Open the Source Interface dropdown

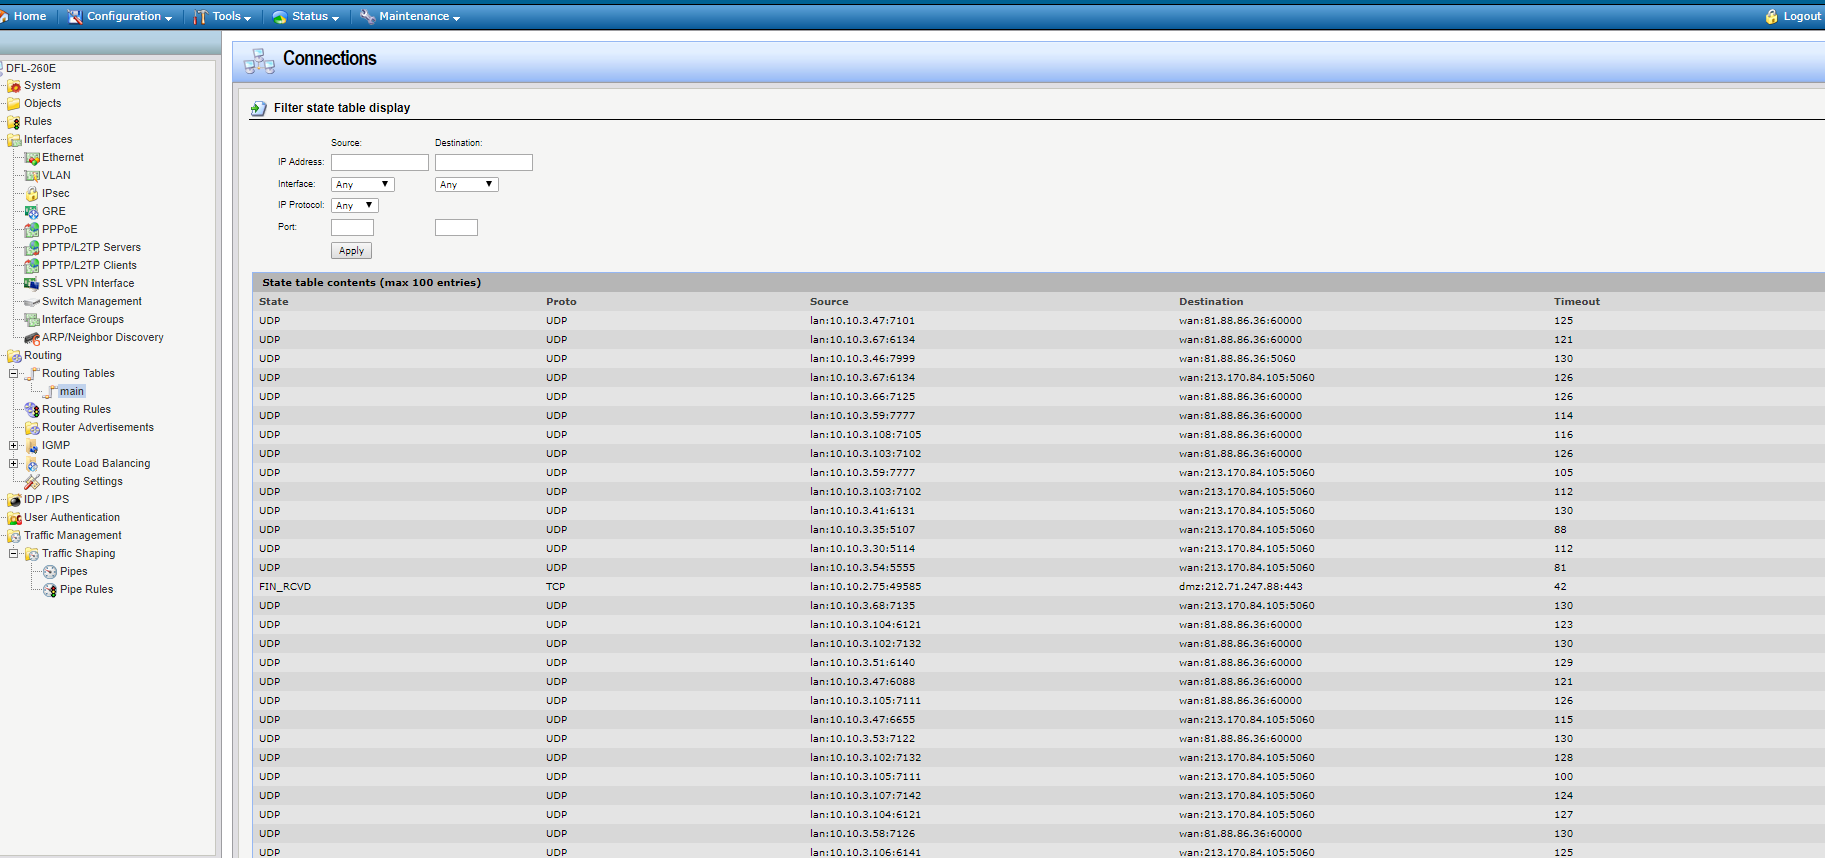pyautogui.click(x=363, y=184)
